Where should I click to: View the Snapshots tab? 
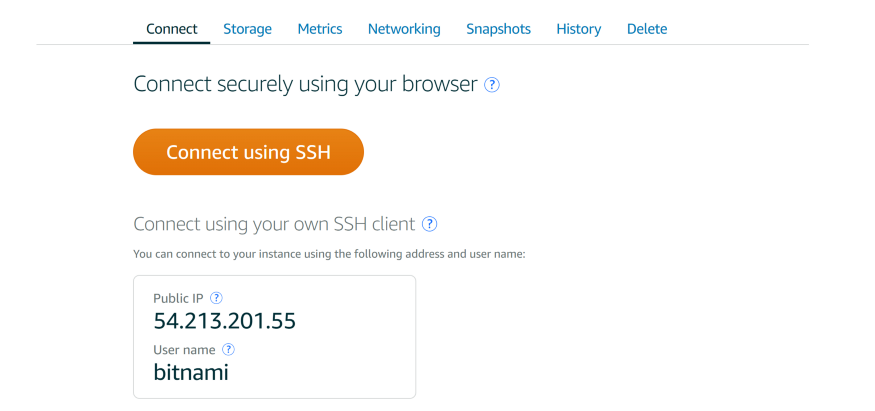(498, 29)
